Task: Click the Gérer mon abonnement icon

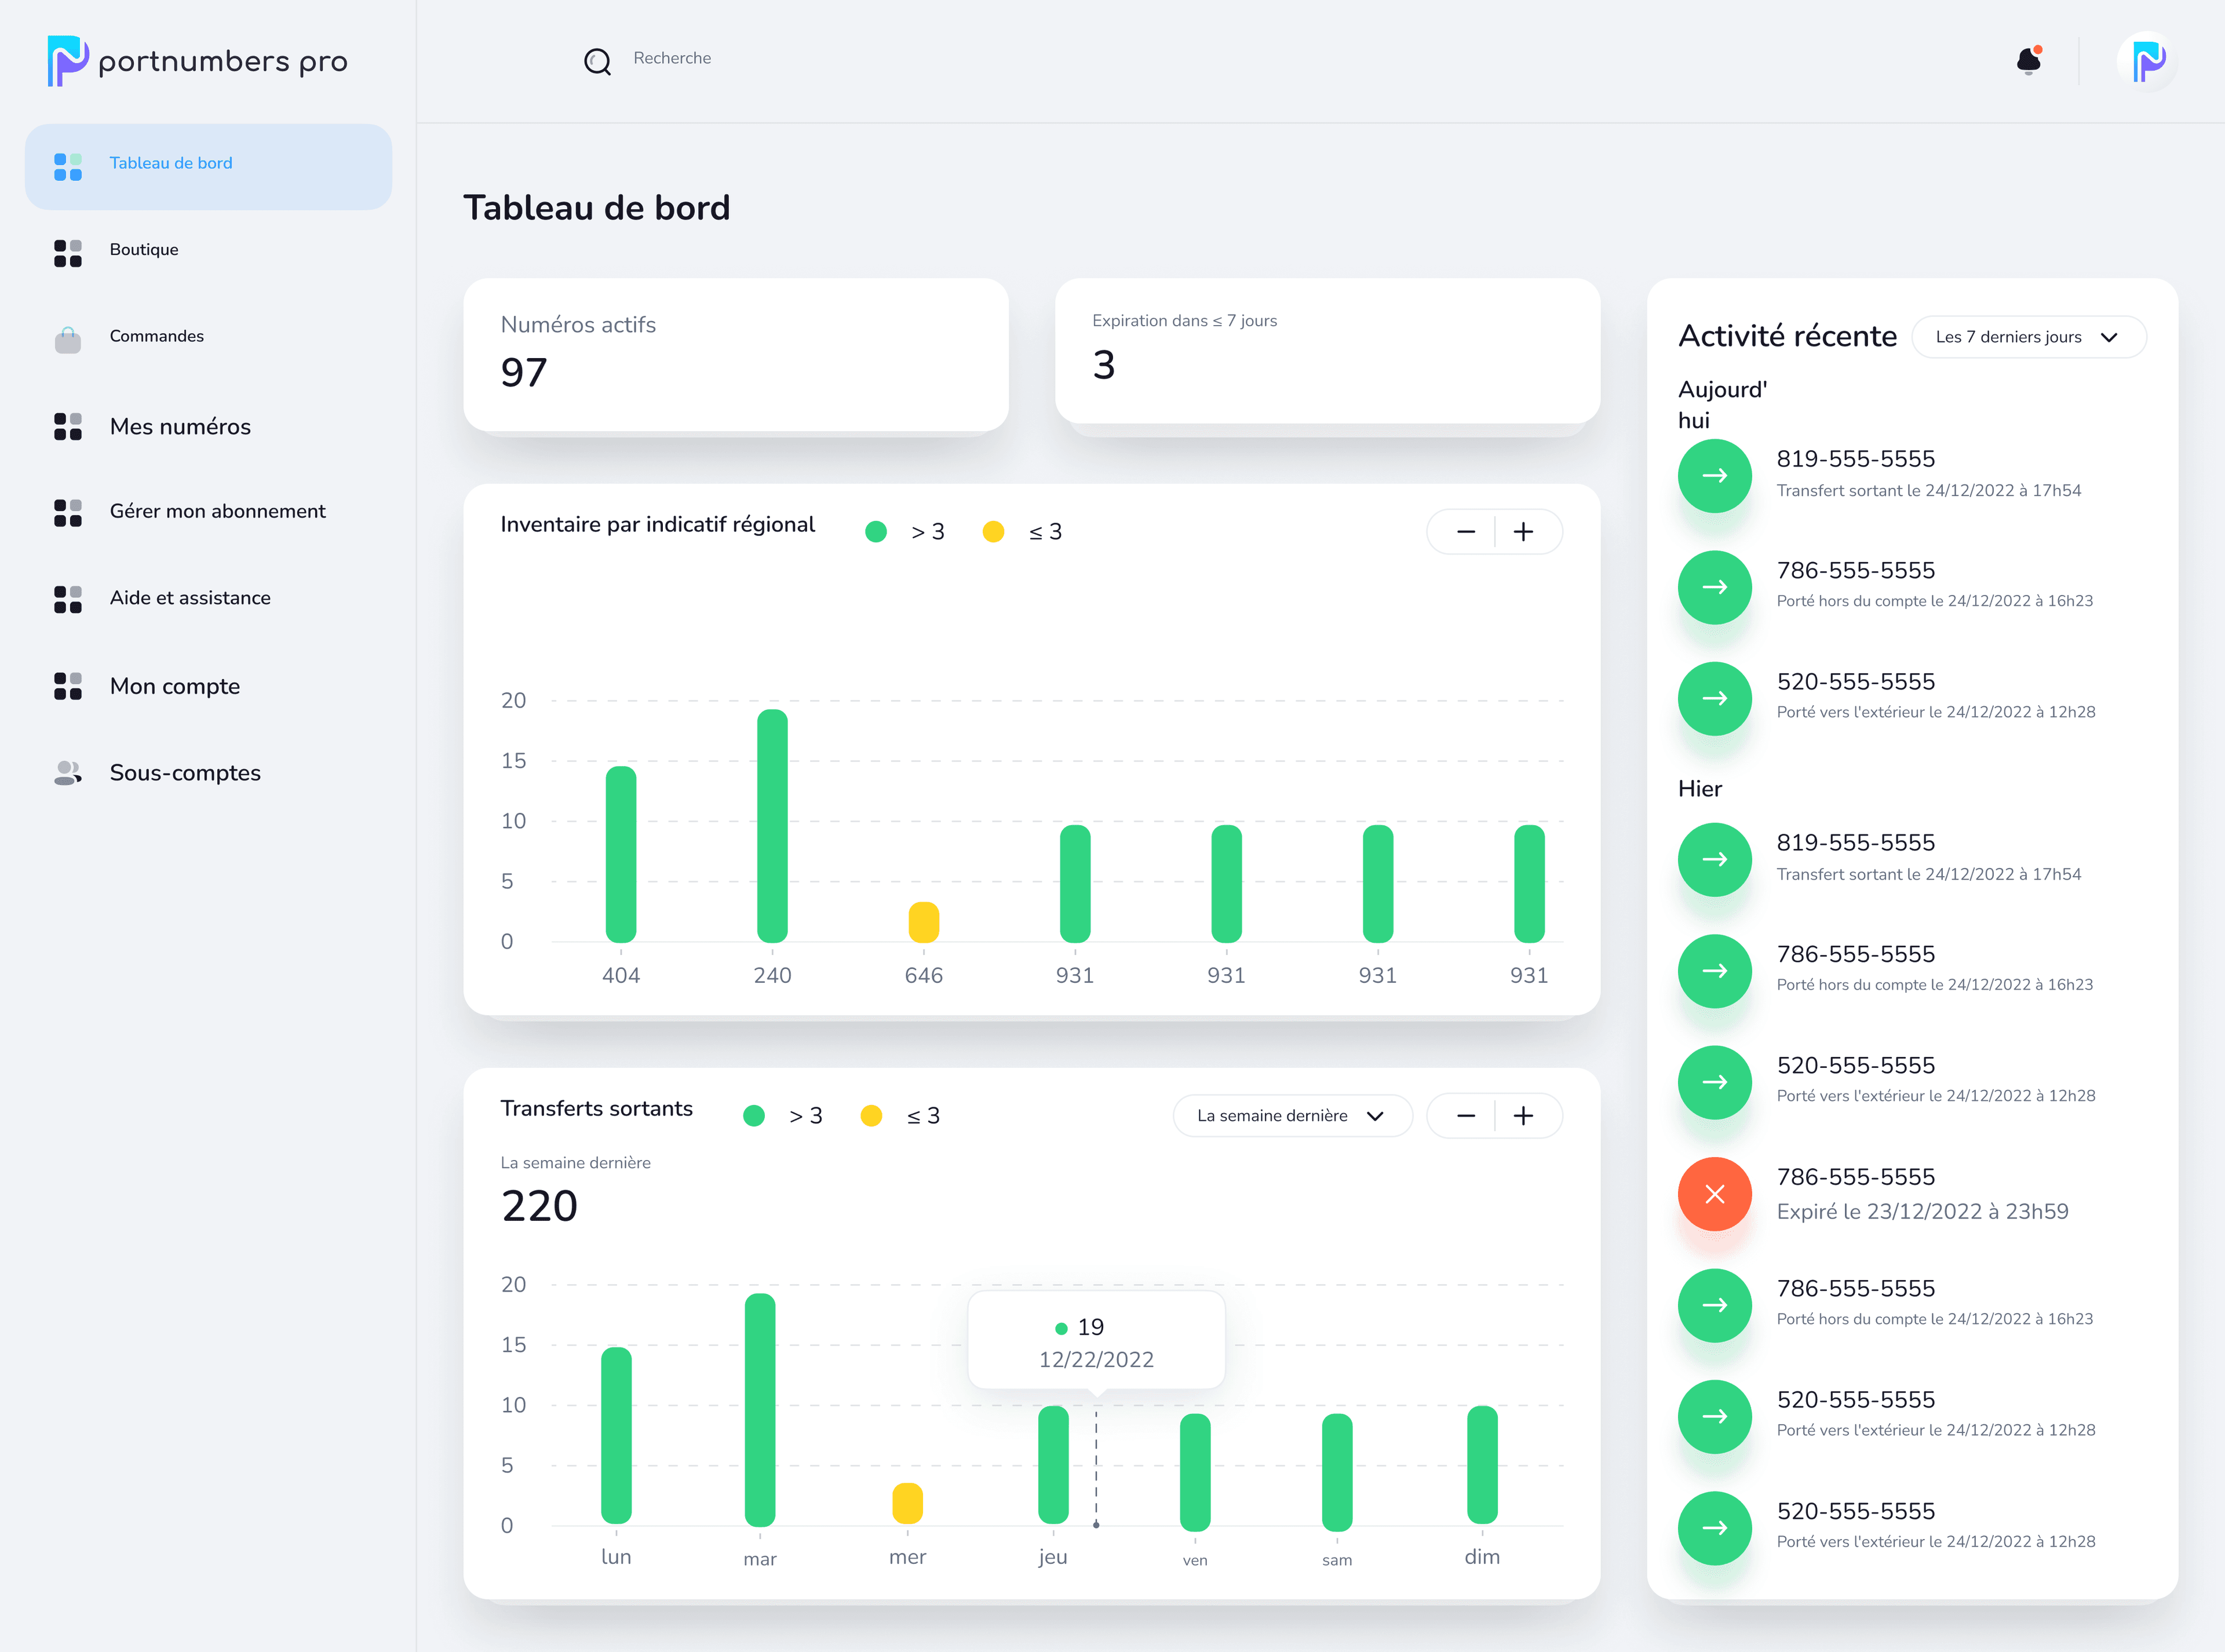Action: pos(68,513)
